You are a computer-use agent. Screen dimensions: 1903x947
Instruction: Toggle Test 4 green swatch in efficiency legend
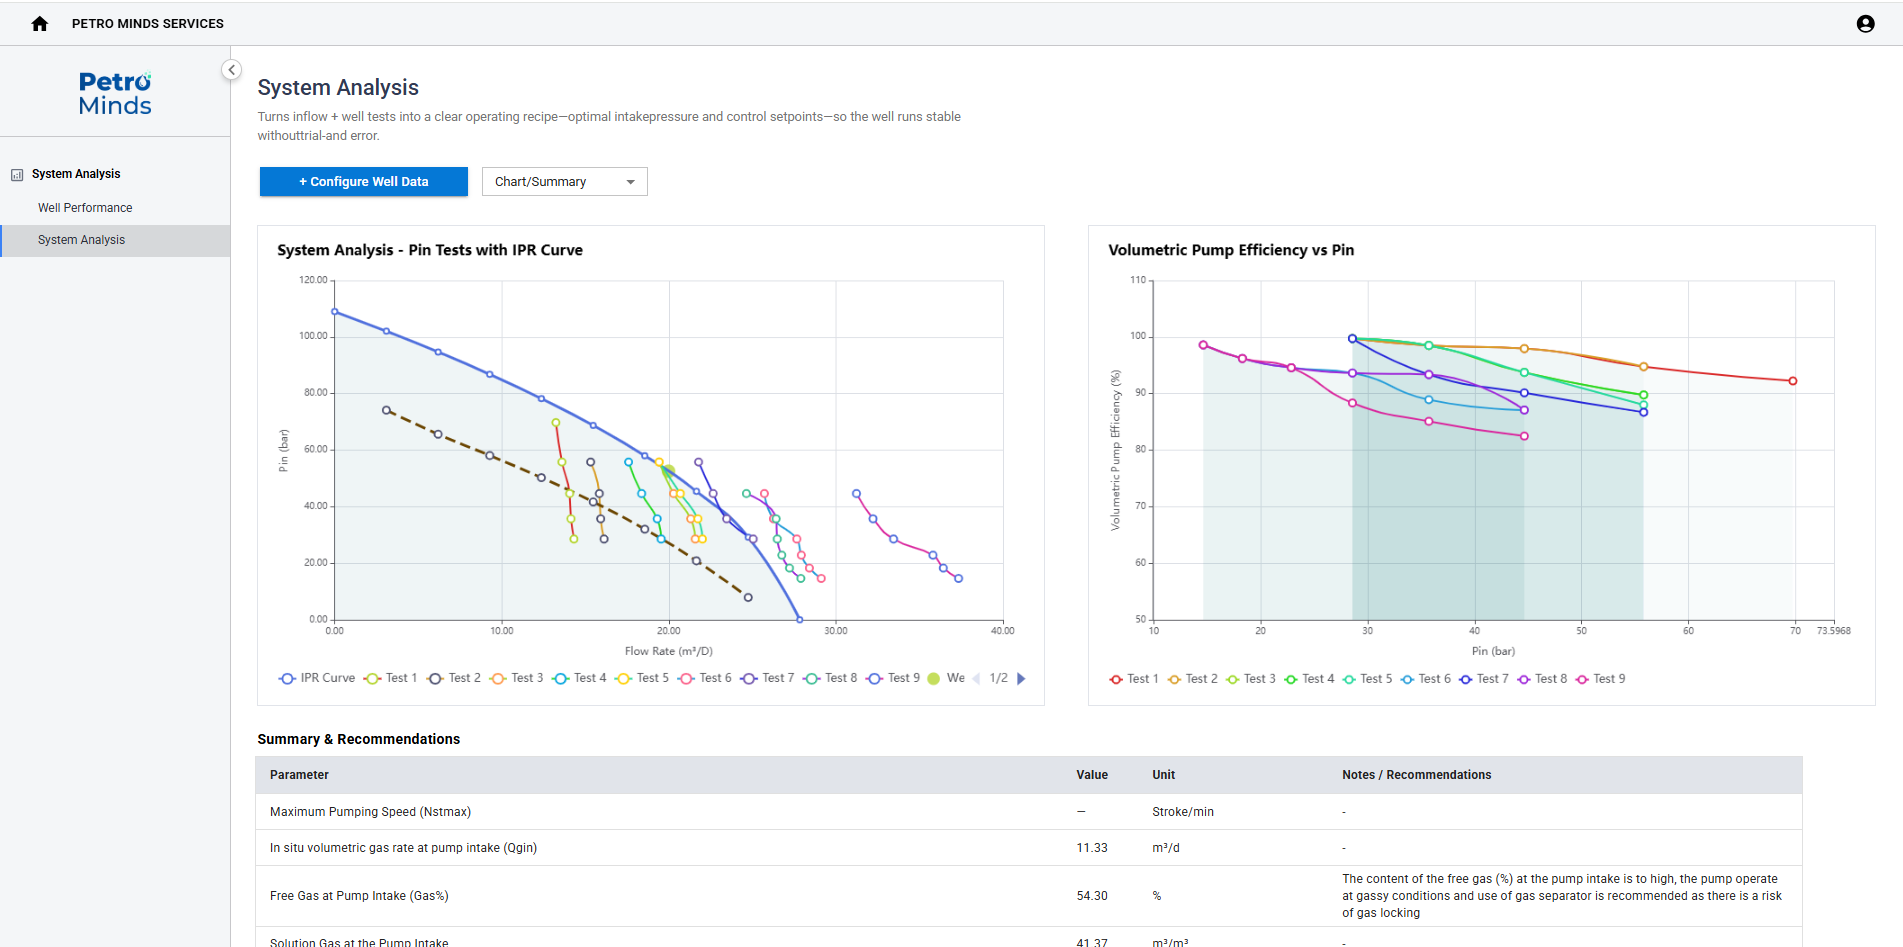pyautogui.click(x=1291, y=680)
